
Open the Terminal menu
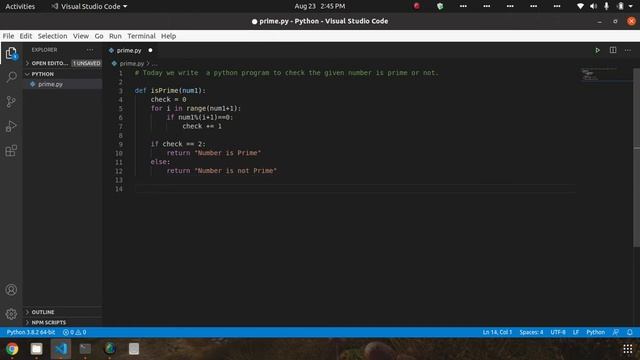coord(141,36)
